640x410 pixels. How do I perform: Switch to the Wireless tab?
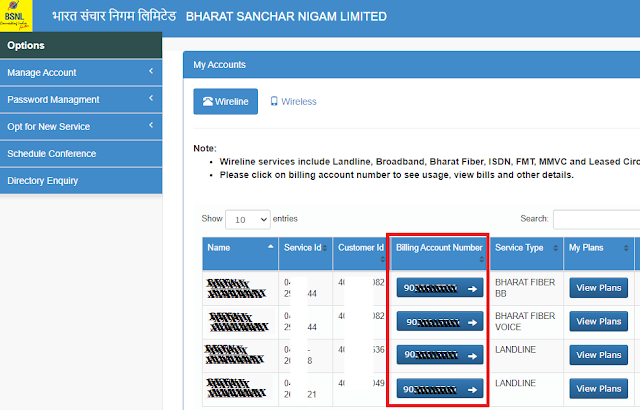293,102
